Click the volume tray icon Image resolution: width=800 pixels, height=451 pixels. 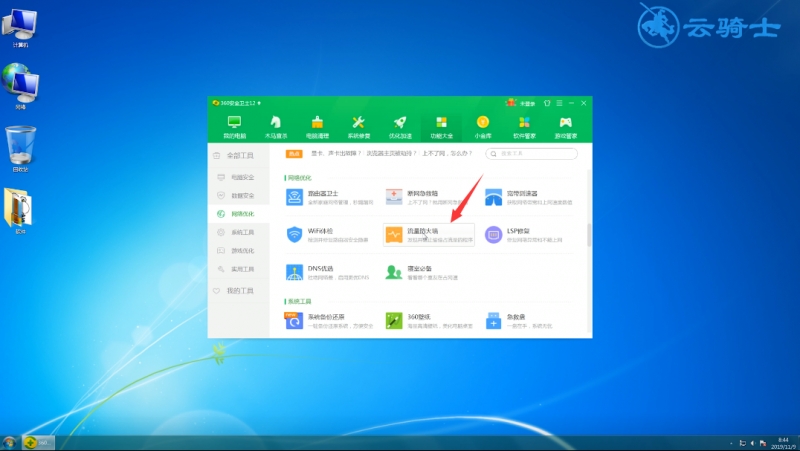click(753, 443)
